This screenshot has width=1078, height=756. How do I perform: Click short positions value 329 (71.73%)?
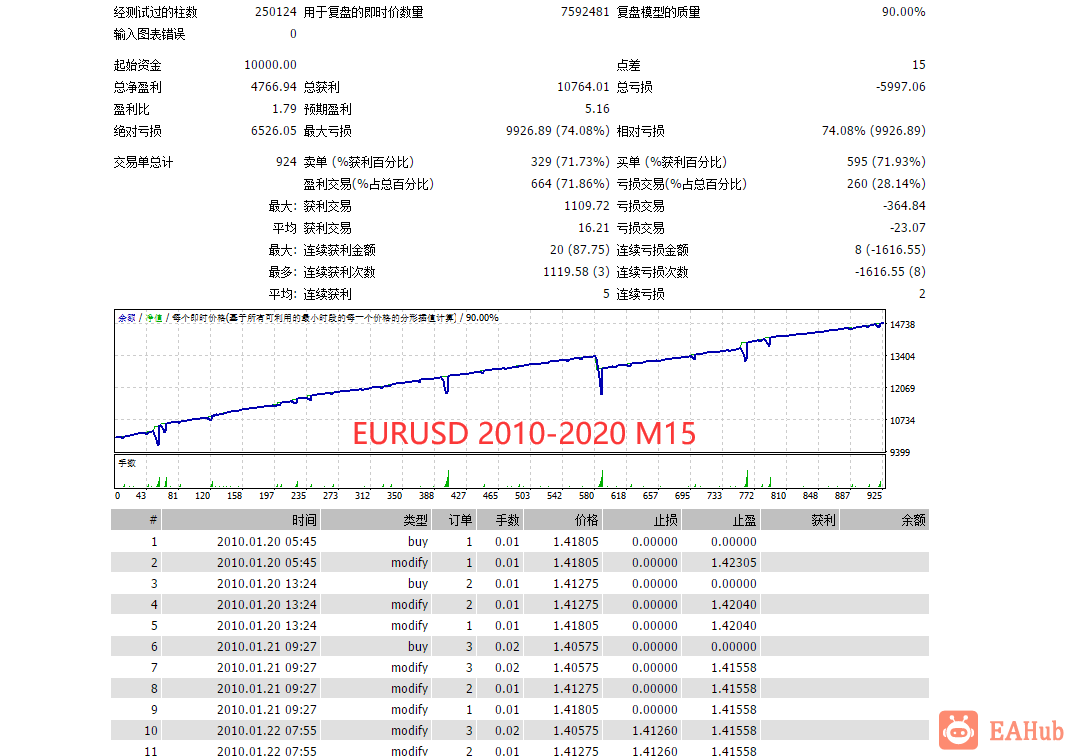tap(570, 162)
